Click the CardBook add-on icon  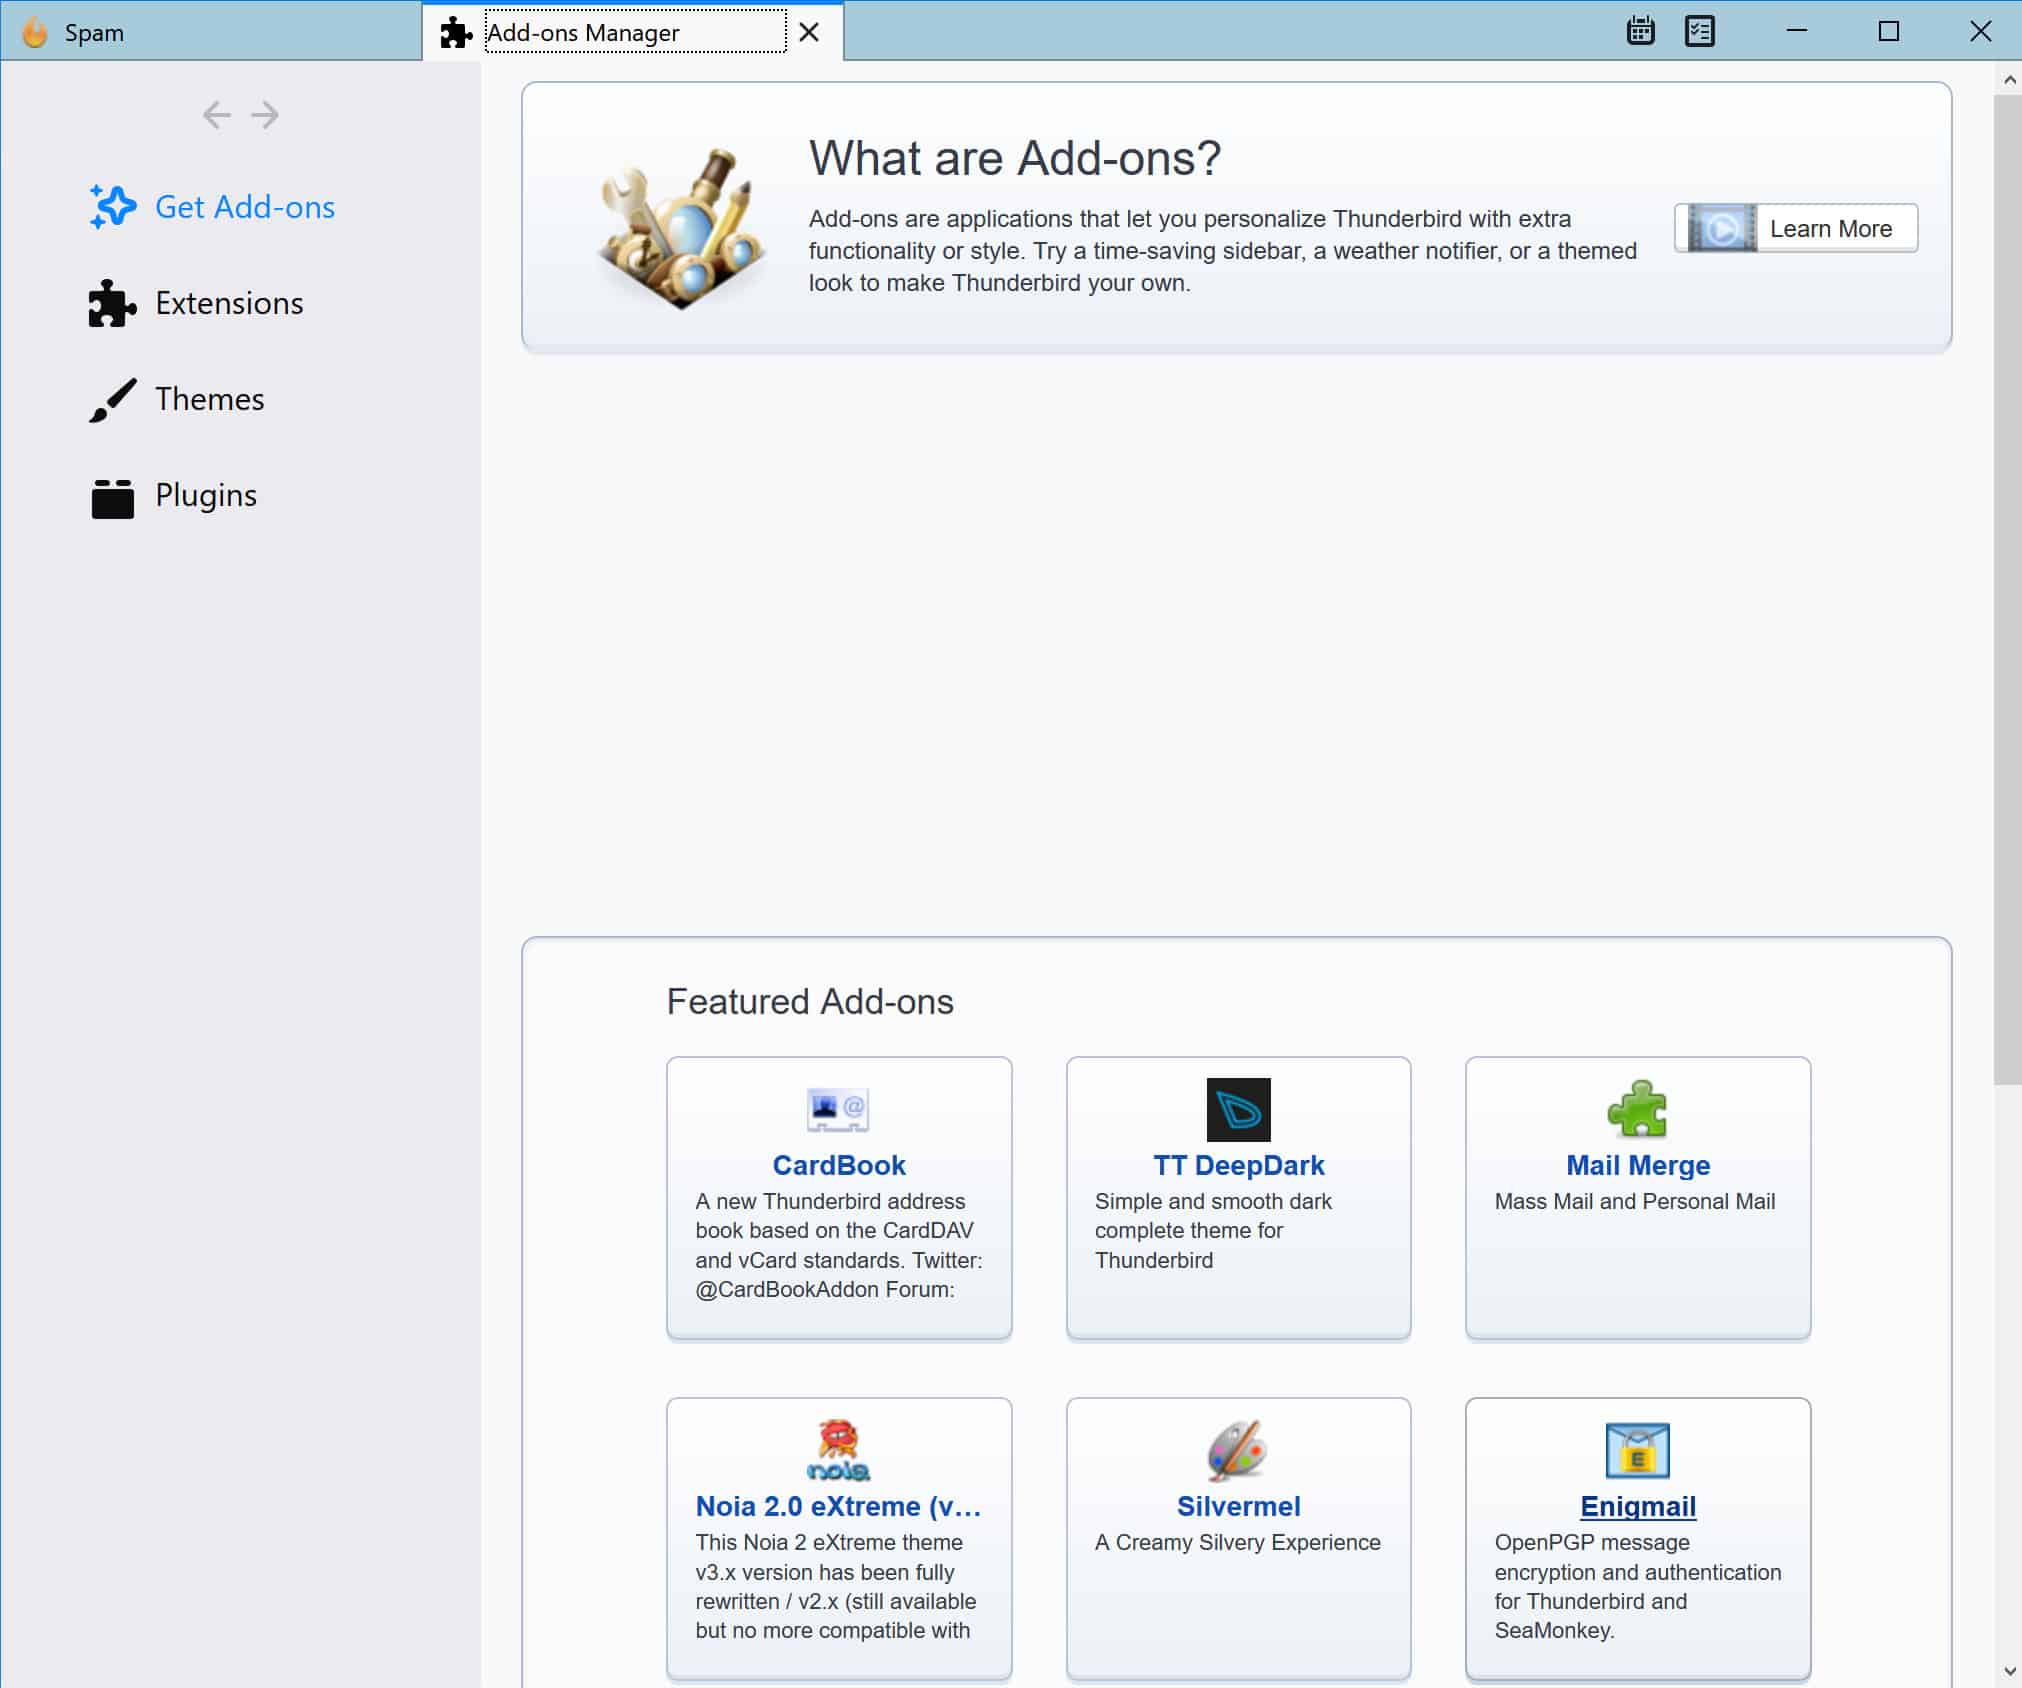tap(838, 1110)
